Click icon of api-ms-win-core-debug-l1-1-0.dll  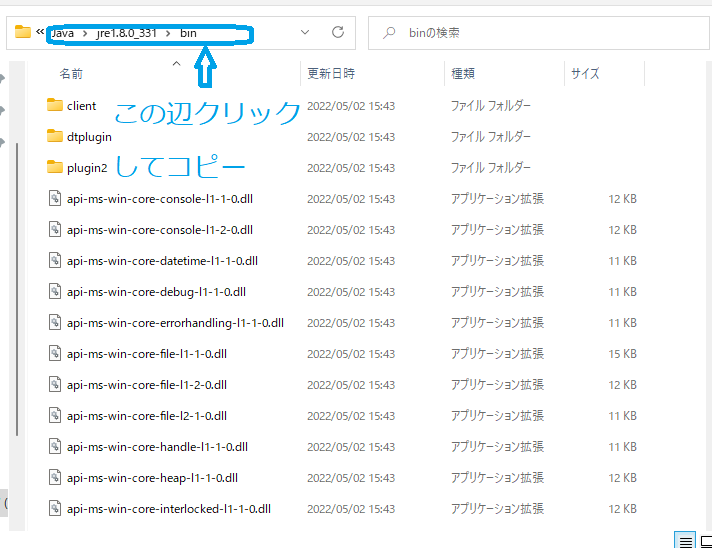click(x=55, y=291)
